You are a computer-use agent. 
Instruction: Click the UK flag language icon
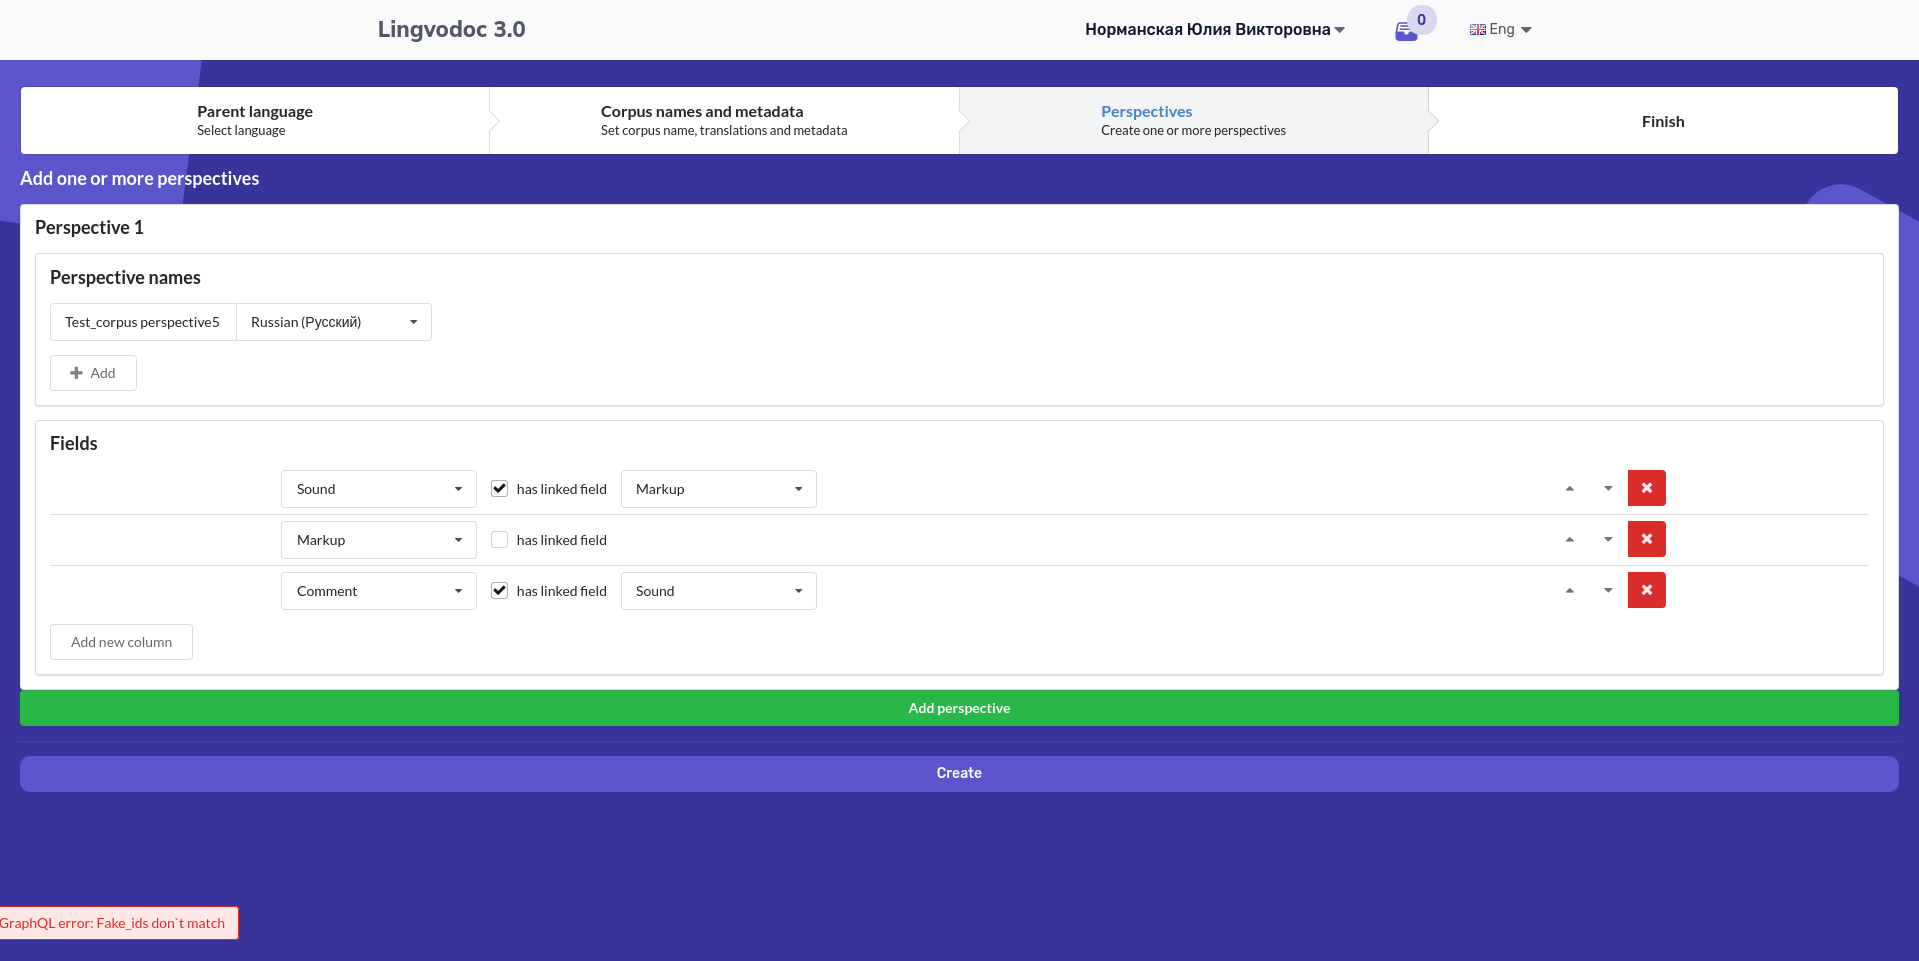click(1477, 30)
